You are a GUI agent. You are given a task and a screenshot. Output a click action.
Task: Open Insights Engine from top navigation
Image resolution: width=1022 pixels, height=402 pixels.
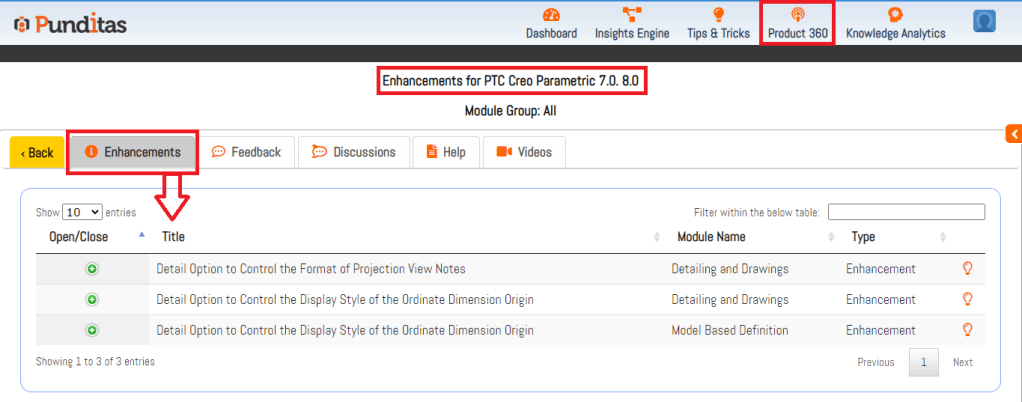pyautogui.click(x=631, y=14)
